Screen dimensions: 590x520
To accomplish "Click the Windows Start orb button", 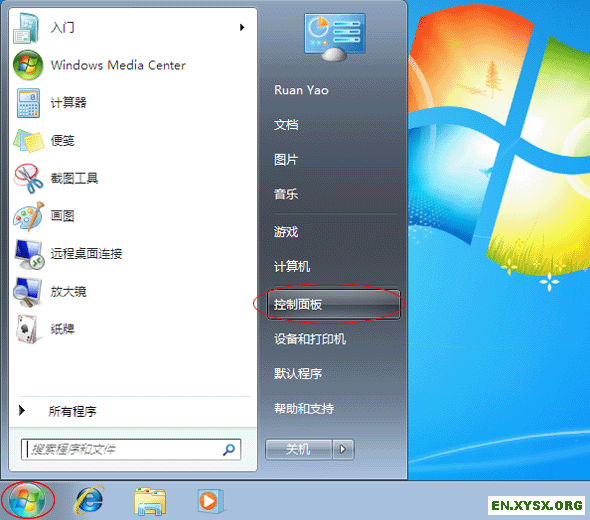I will [27, 500].
